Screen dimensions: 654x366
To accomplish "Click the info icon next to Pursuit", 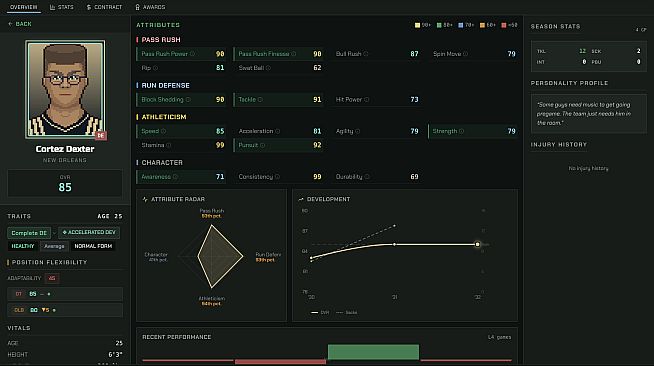I will point(262,145).
